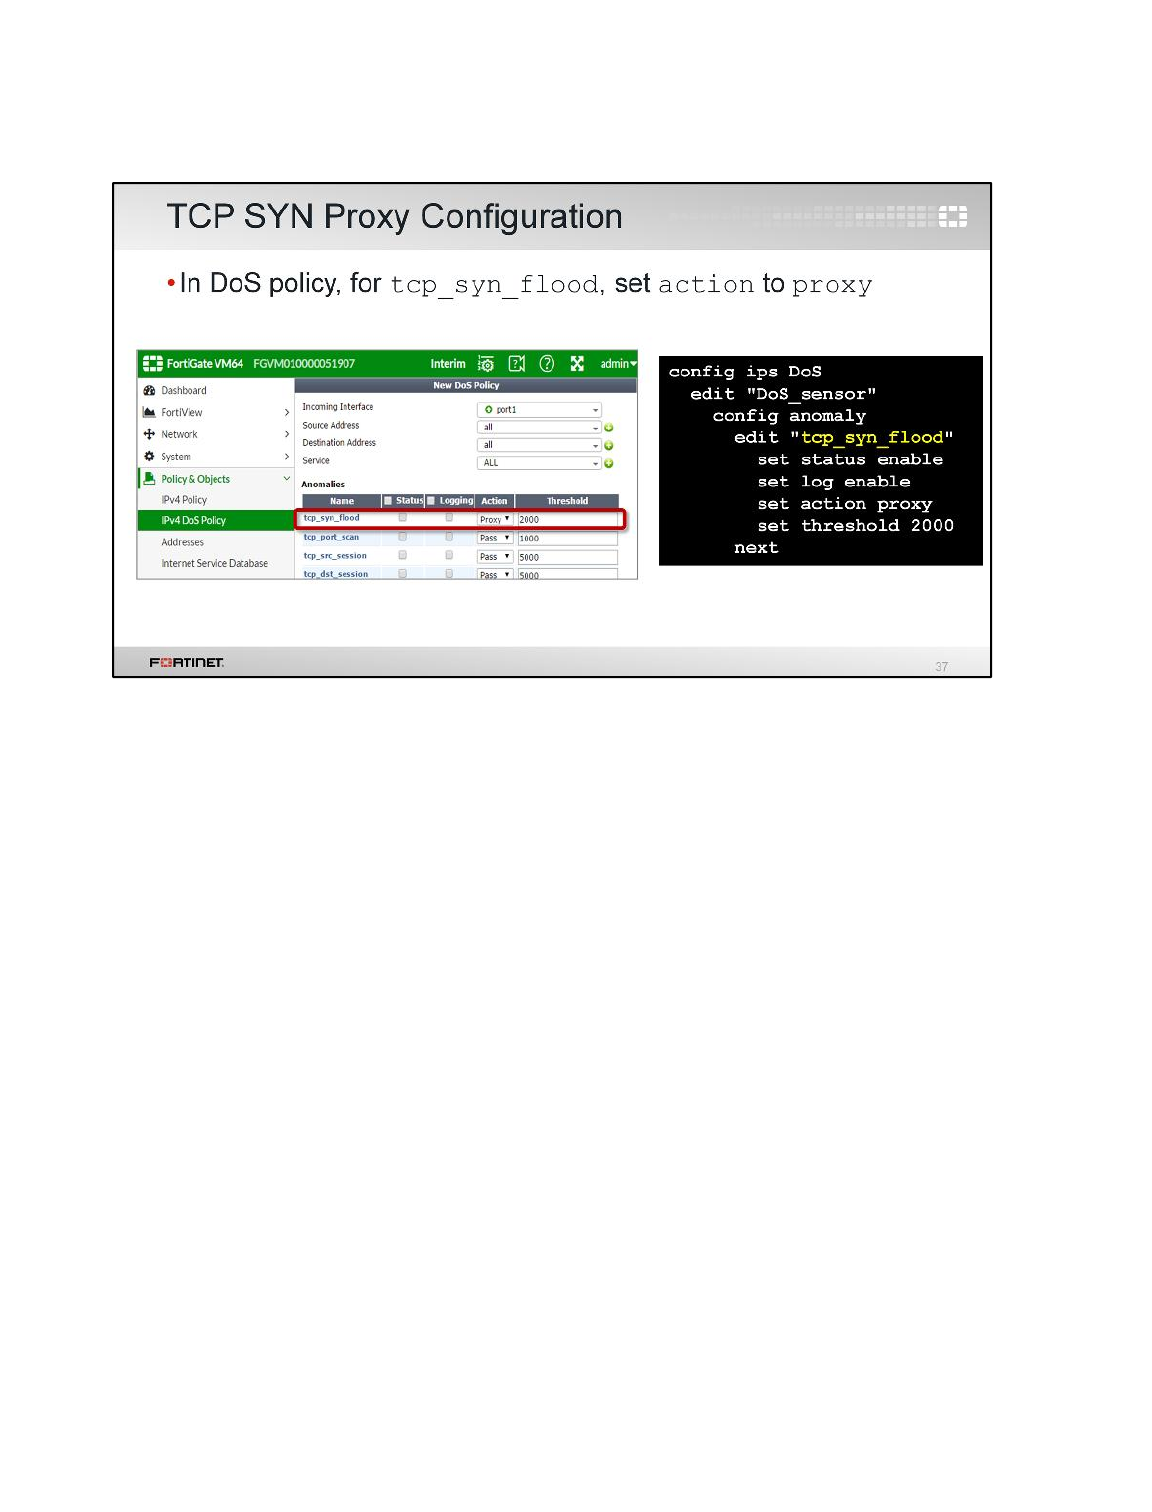Expand the Network menu chevron
The width and height of the screenshot is (1152, 1512).
pos(287,434)
